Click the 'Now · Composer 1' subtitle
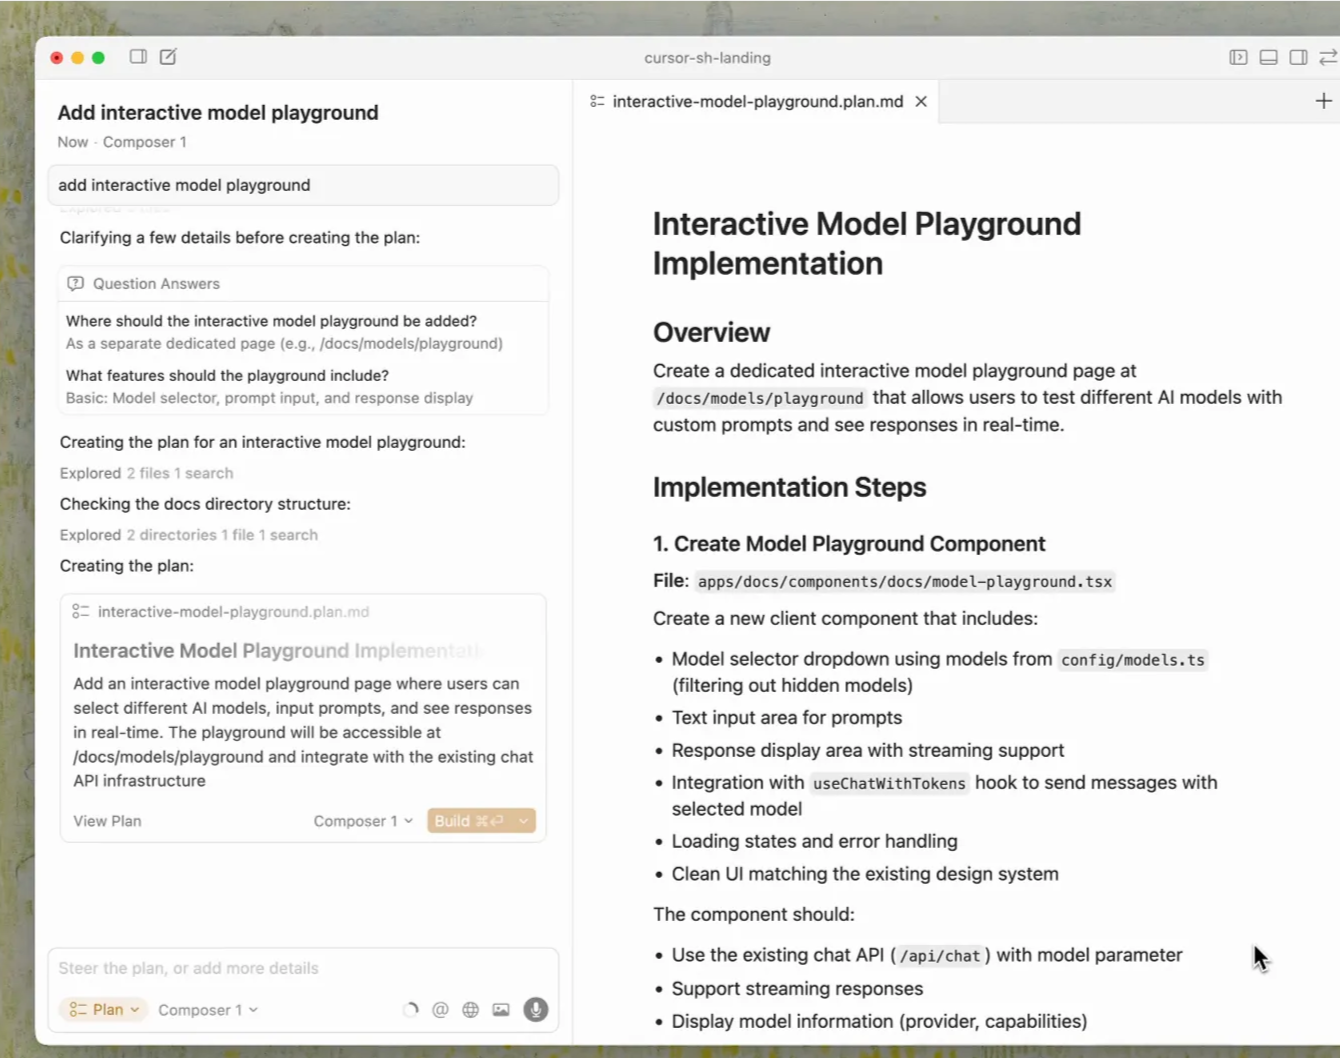Image resolution: width=1340 pixels, height=1058 pixels. coord(122,142)
